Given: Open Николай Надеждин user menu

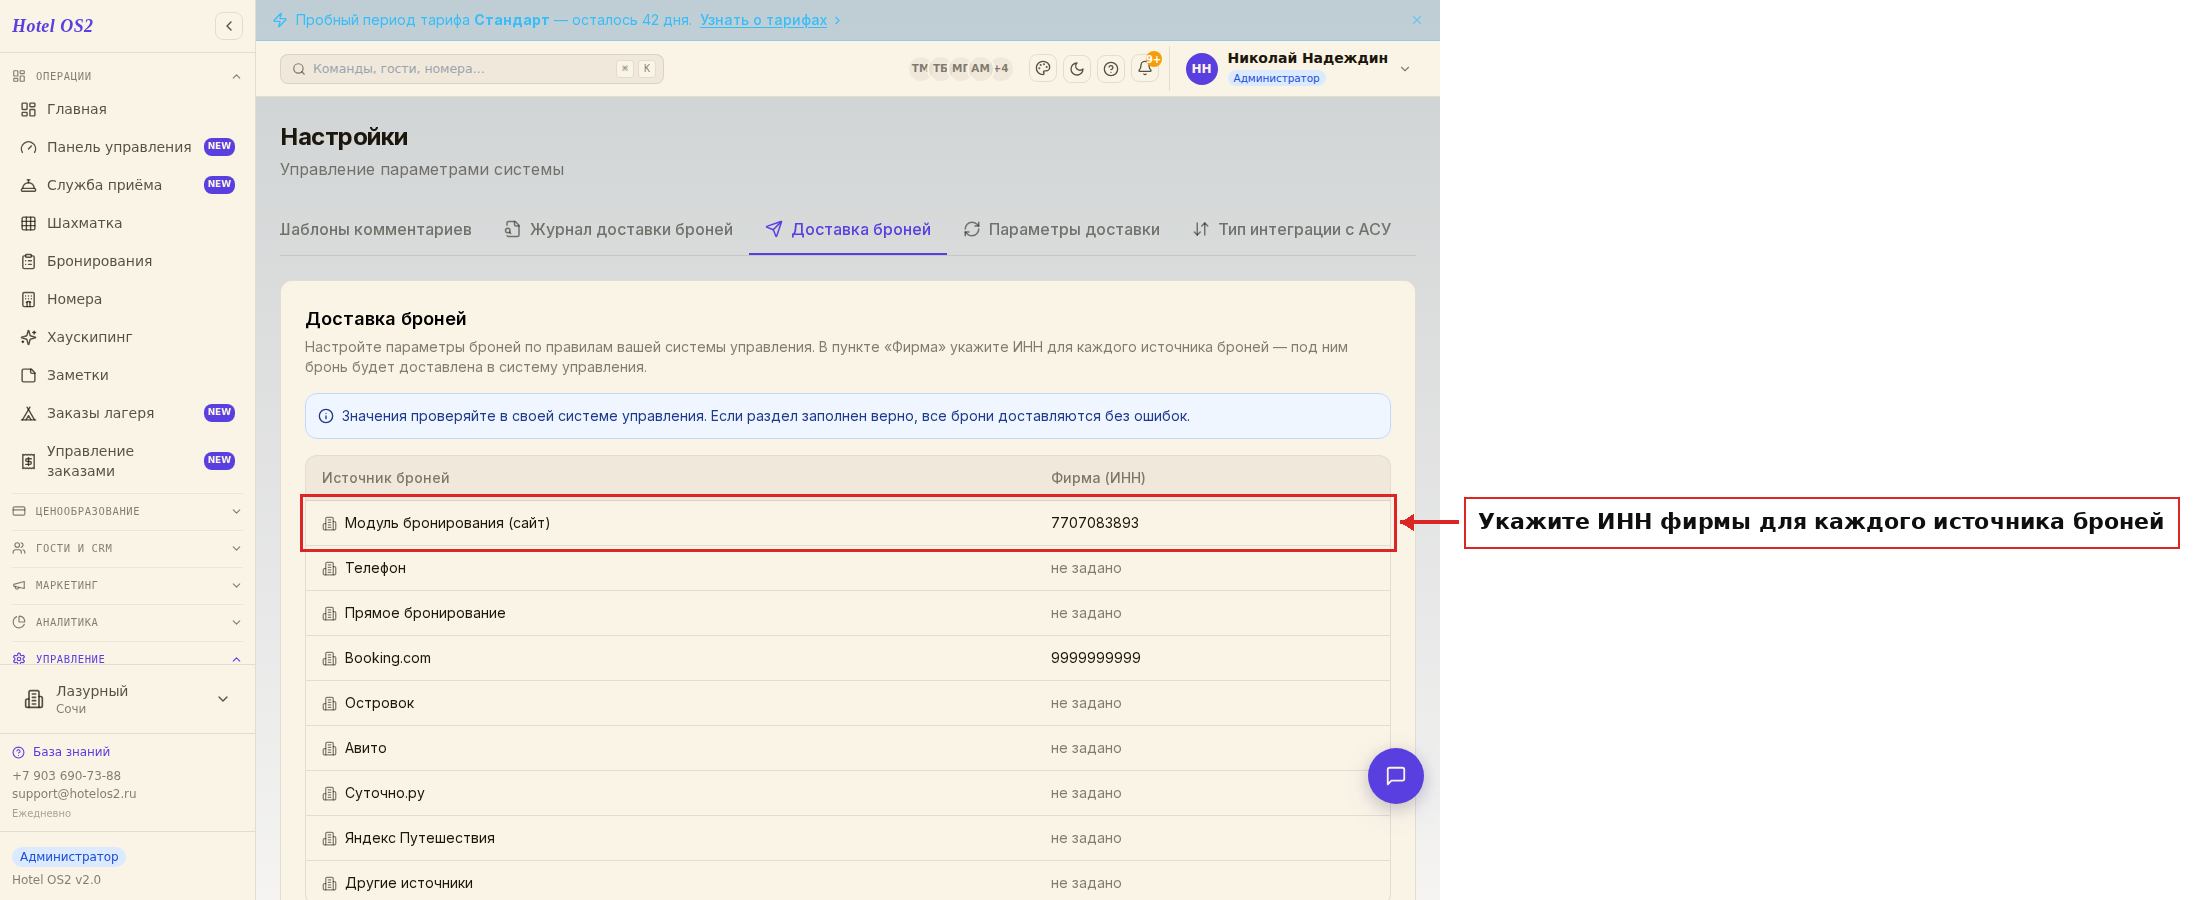Looking at the screenshot, I should pos(1299,69).
